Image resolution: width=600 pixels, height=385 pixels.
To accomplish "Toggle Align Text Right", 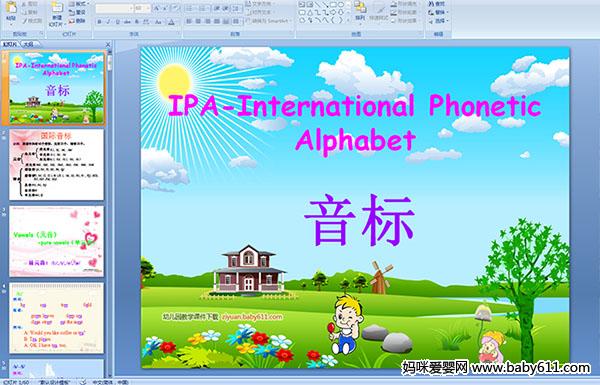I will coord(207,21).
